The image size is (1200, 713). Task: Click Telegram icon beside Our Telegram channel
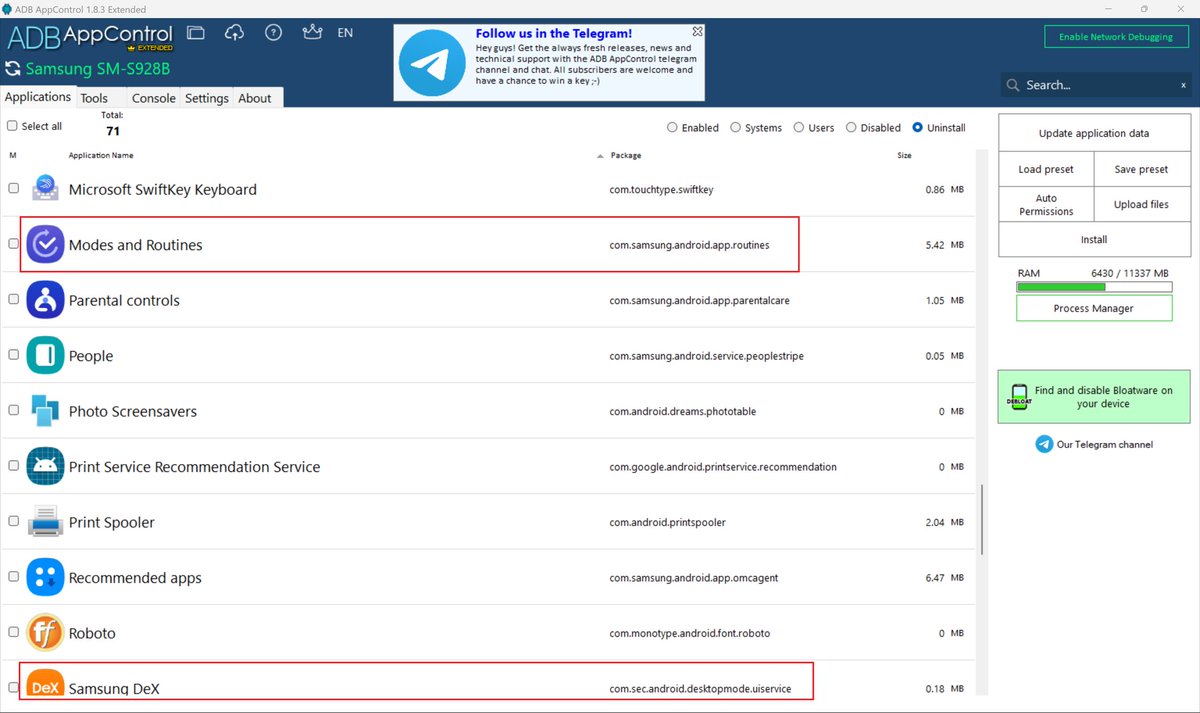1044,444
